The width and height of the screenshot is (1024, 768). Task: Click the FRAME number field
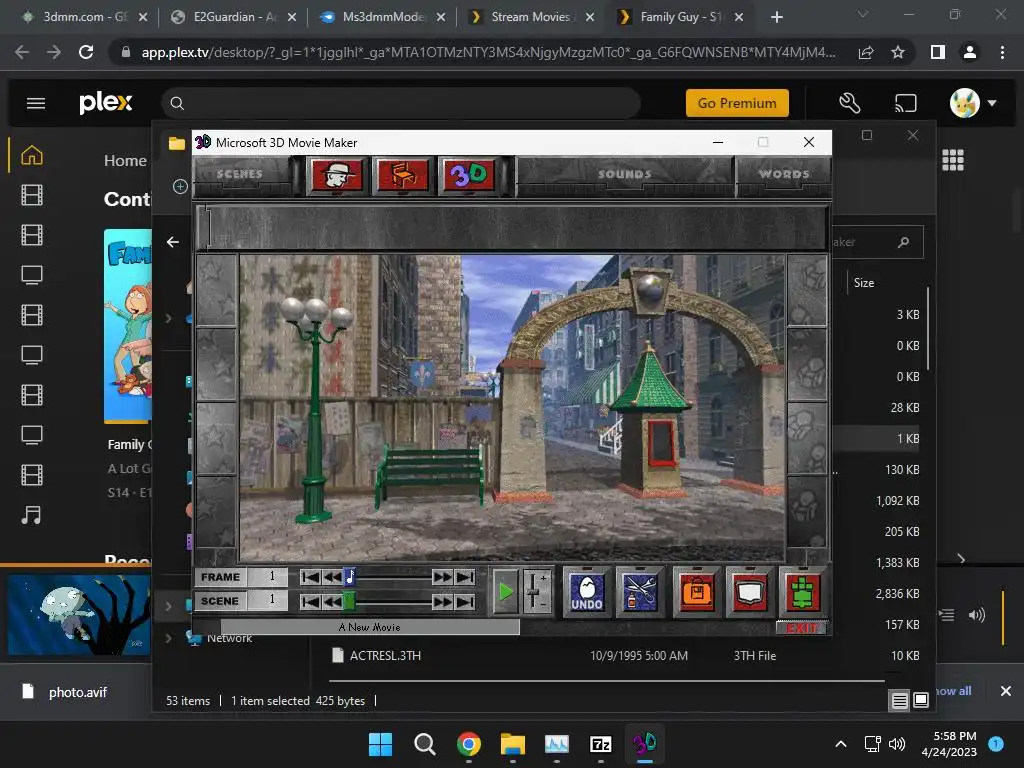[x=267, y=577]
